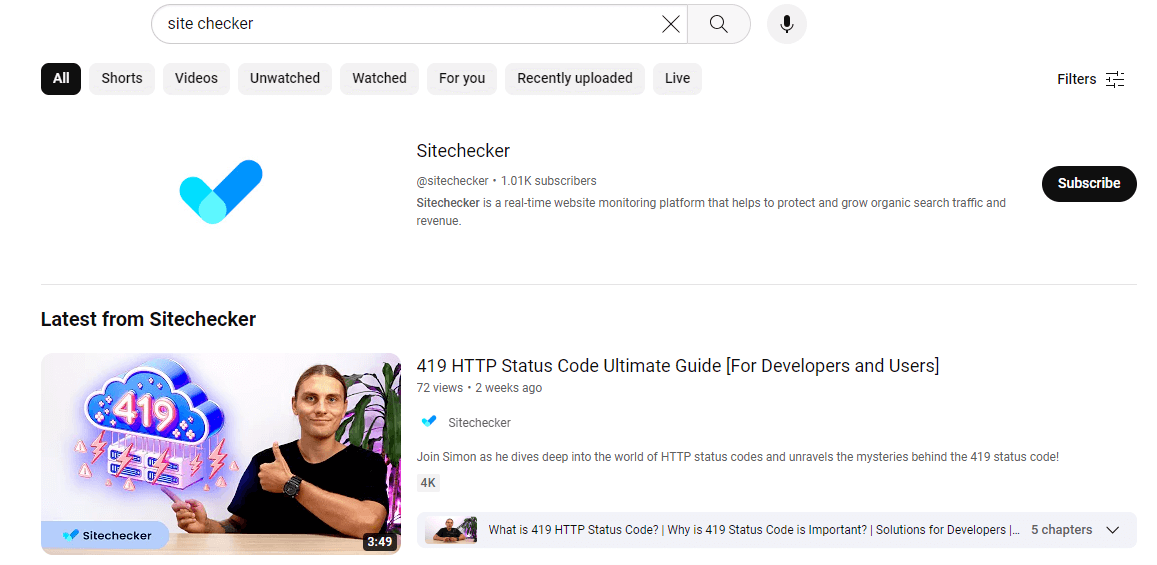The height and width of the screenshot is (565, 1157).
Task: Click the chapter preview thumbnail
Action: point(451,530)
